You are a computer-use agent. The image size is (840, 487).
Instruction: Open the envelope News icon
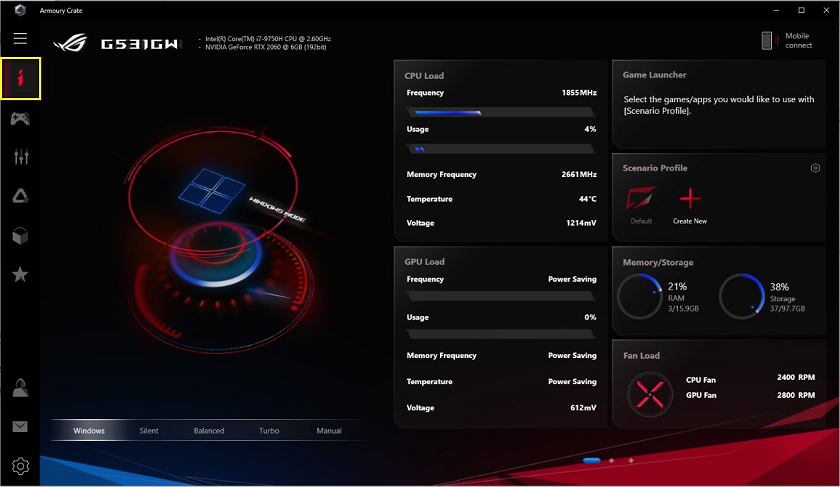pyautogui.click(x=20, y=427)
